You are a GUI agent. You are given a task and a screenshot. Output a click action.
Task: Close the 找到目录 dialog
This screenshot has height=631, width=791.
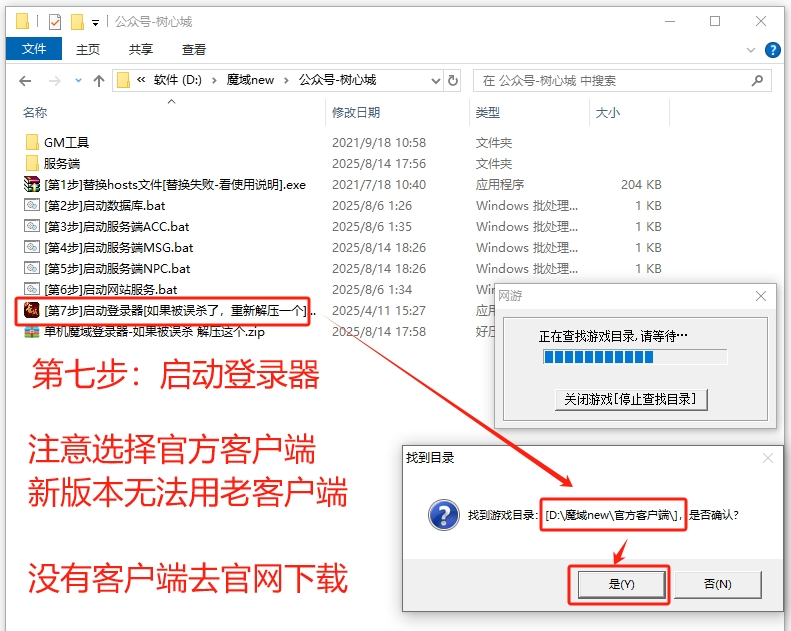768,458
